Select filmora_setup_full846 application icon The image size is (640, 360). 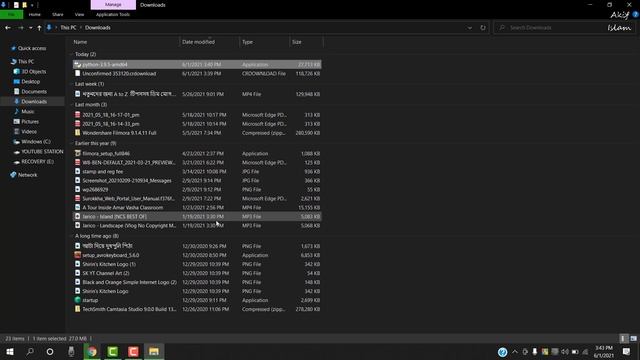click(x=77, y=153)
